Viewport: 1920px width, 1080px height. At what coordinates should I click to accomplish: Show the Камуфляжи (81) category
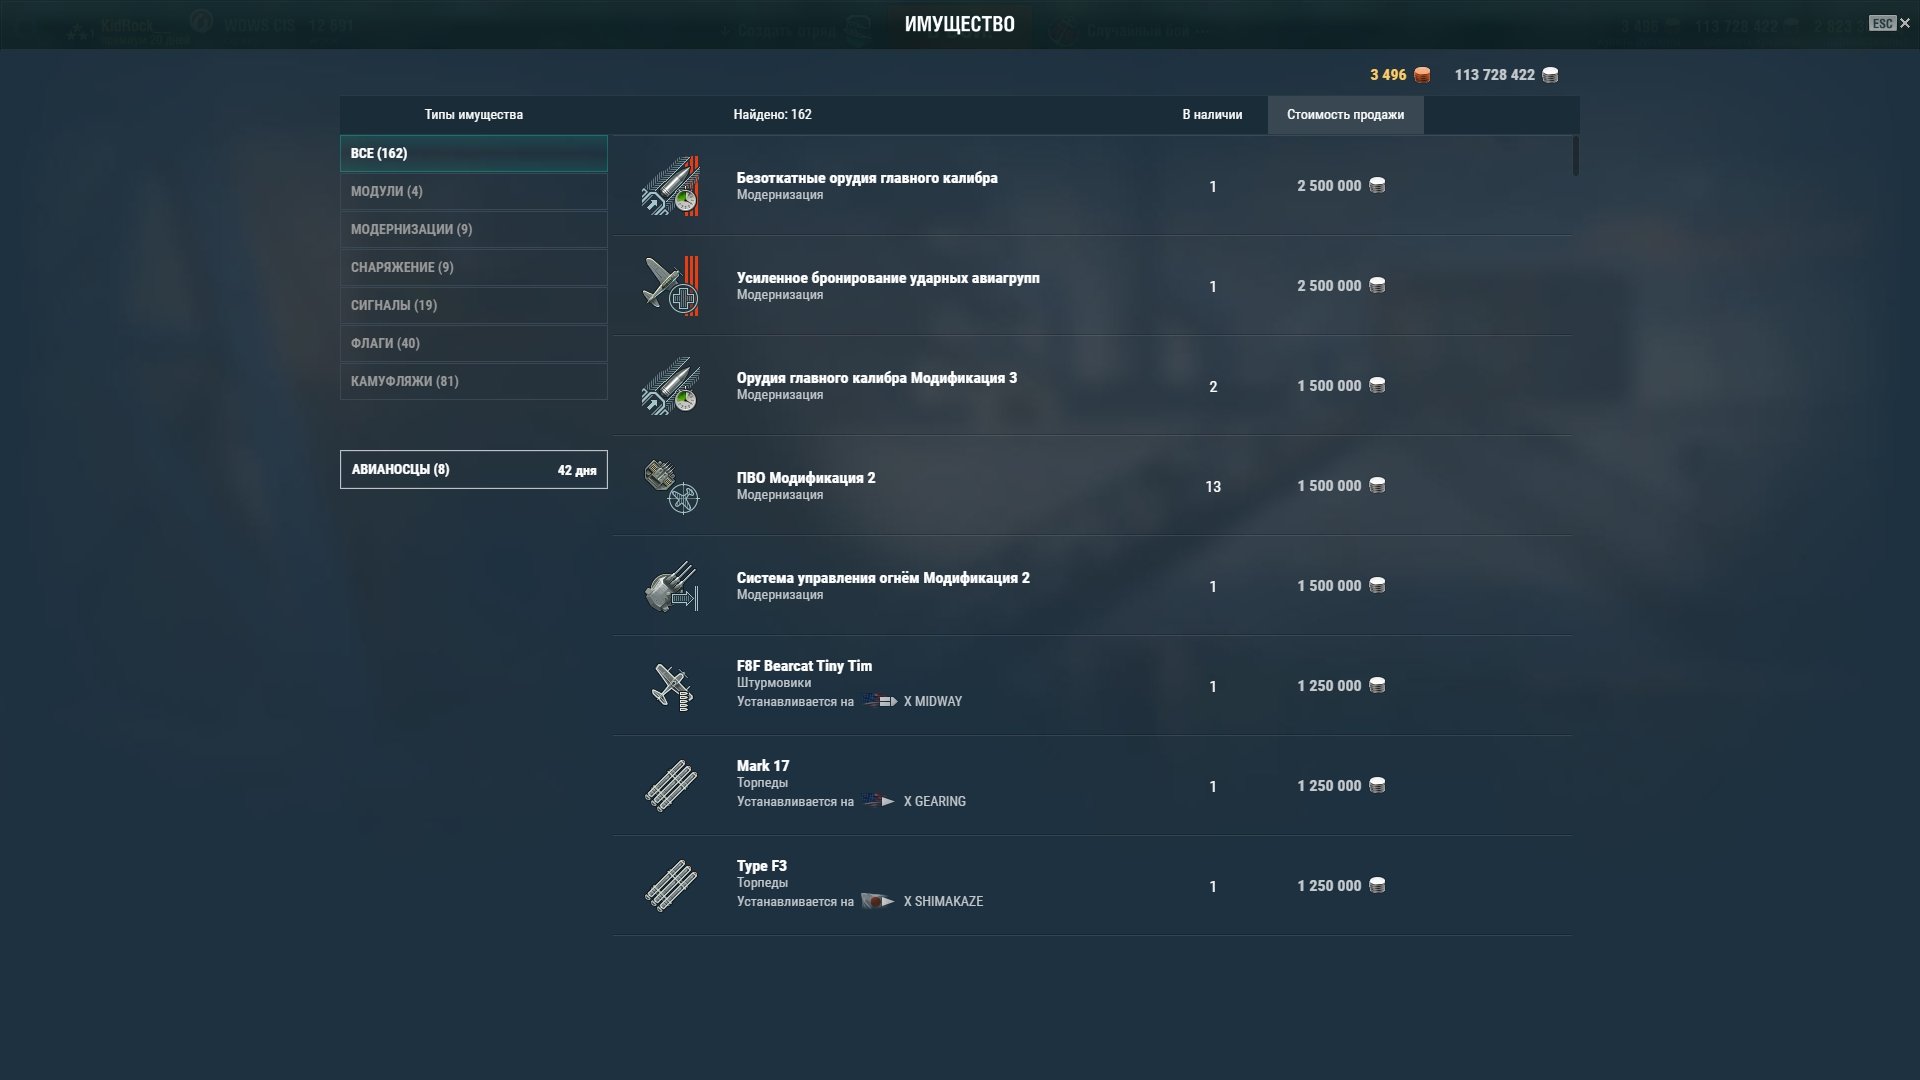474,381
